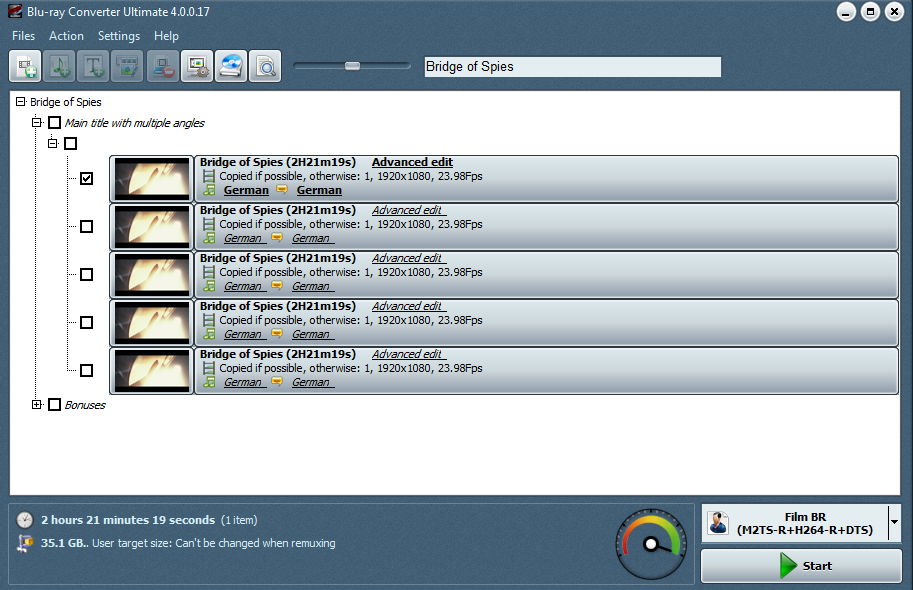Check the Main title with multiple angles checkbox
This screenshot has width=913, height=590.
point(54,123)
